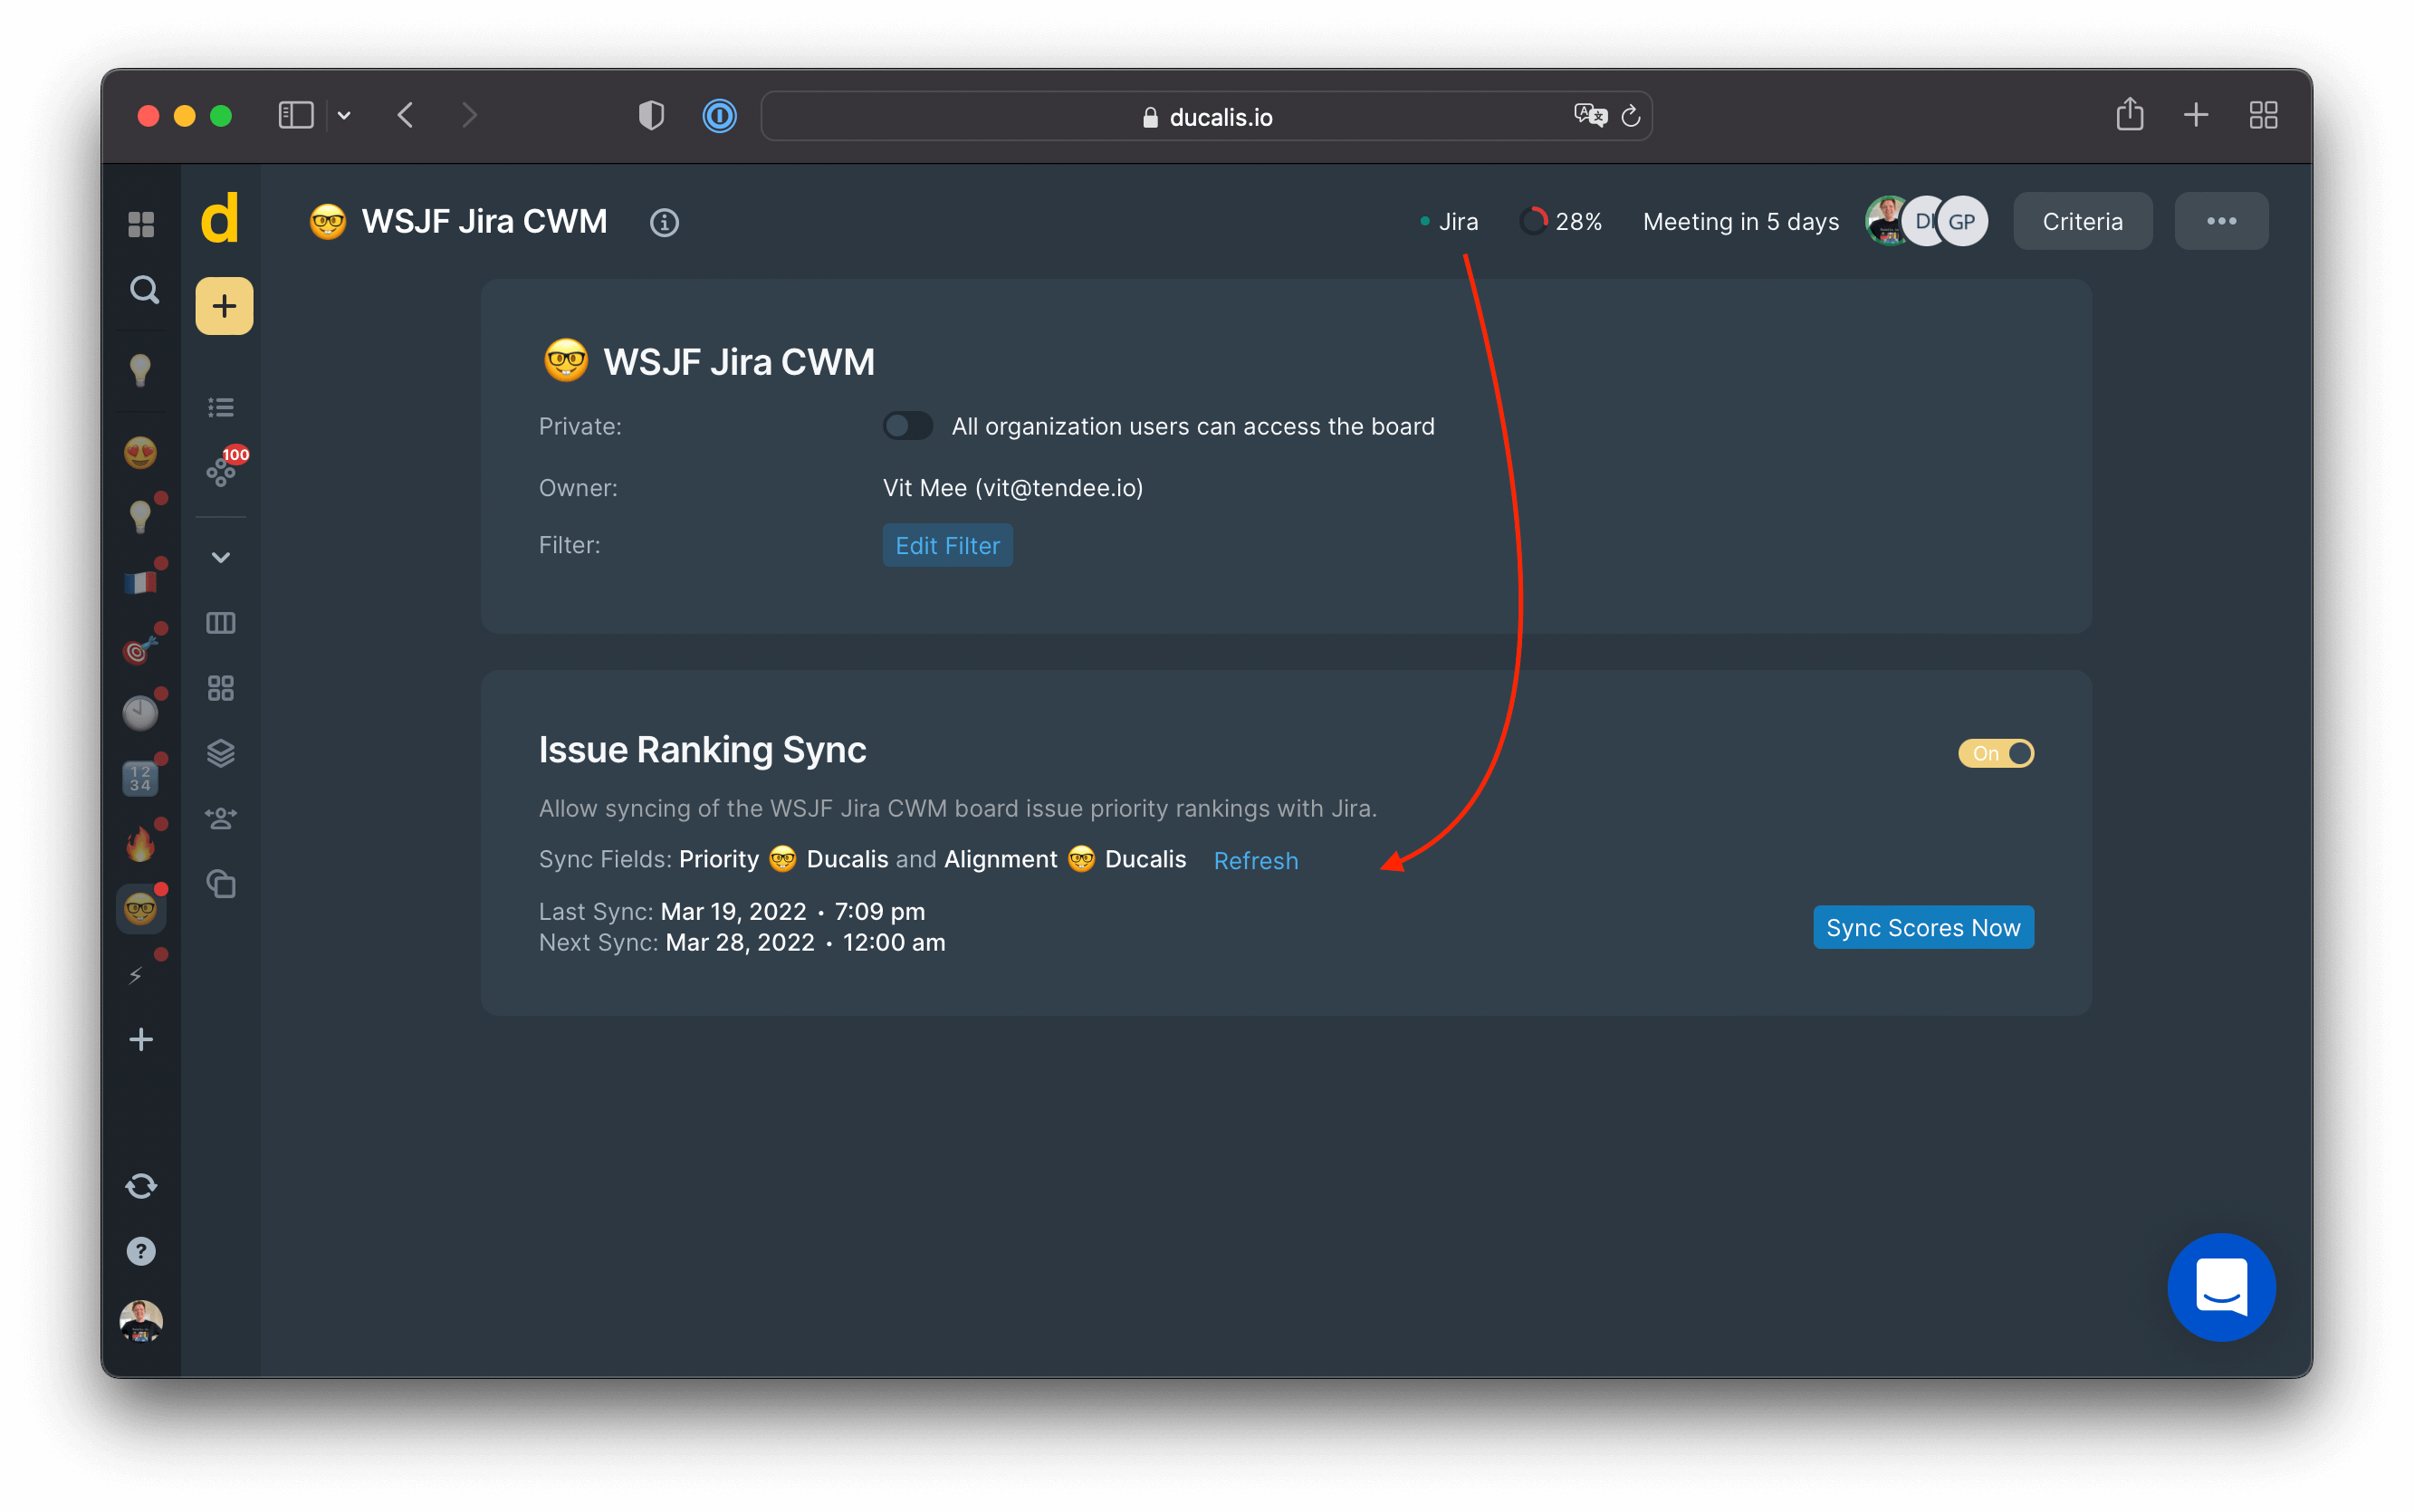The width and height of the screenshot is (2414, 1512).
Task: Open the board options ellipsis menu
Action: coord(2220,221)
